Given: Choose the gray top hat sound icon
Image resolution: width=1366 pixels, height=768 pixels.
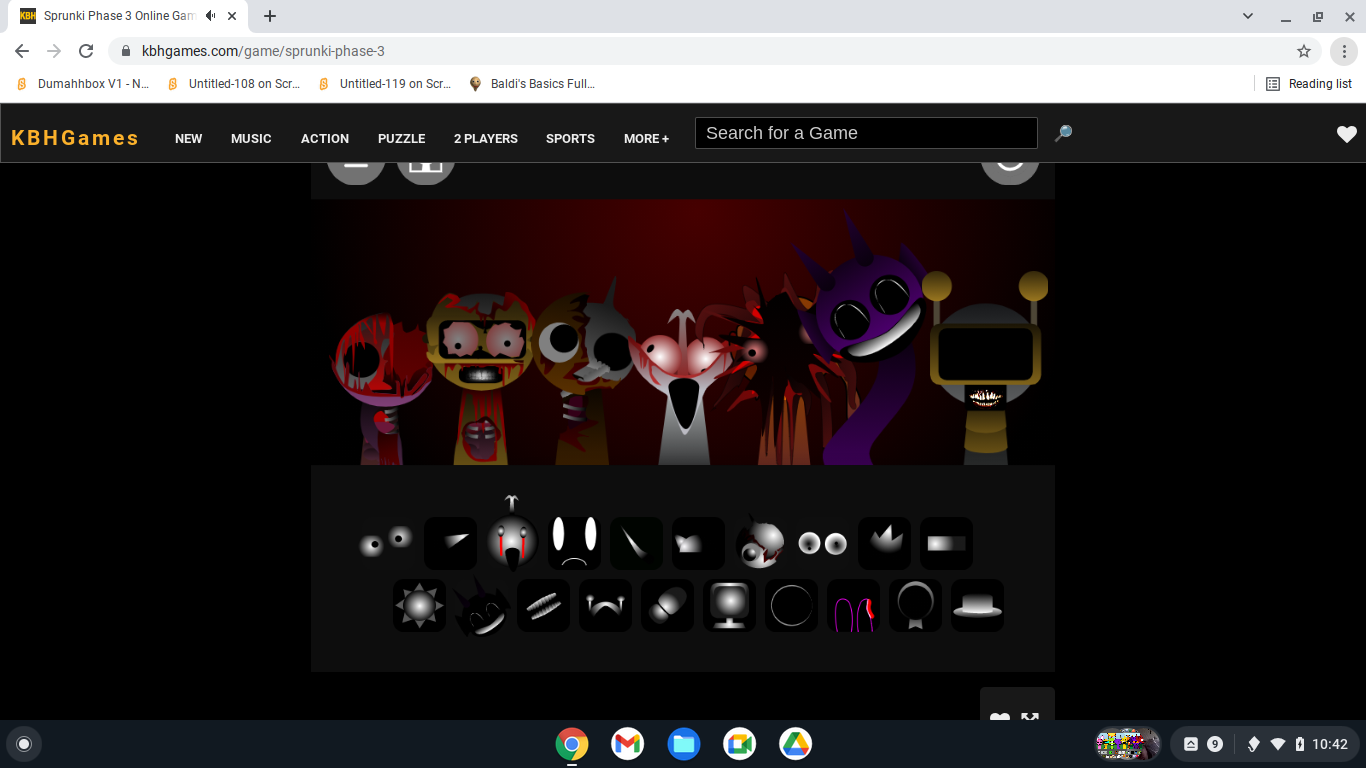Looking at the screenshot, I should [977, 605].
